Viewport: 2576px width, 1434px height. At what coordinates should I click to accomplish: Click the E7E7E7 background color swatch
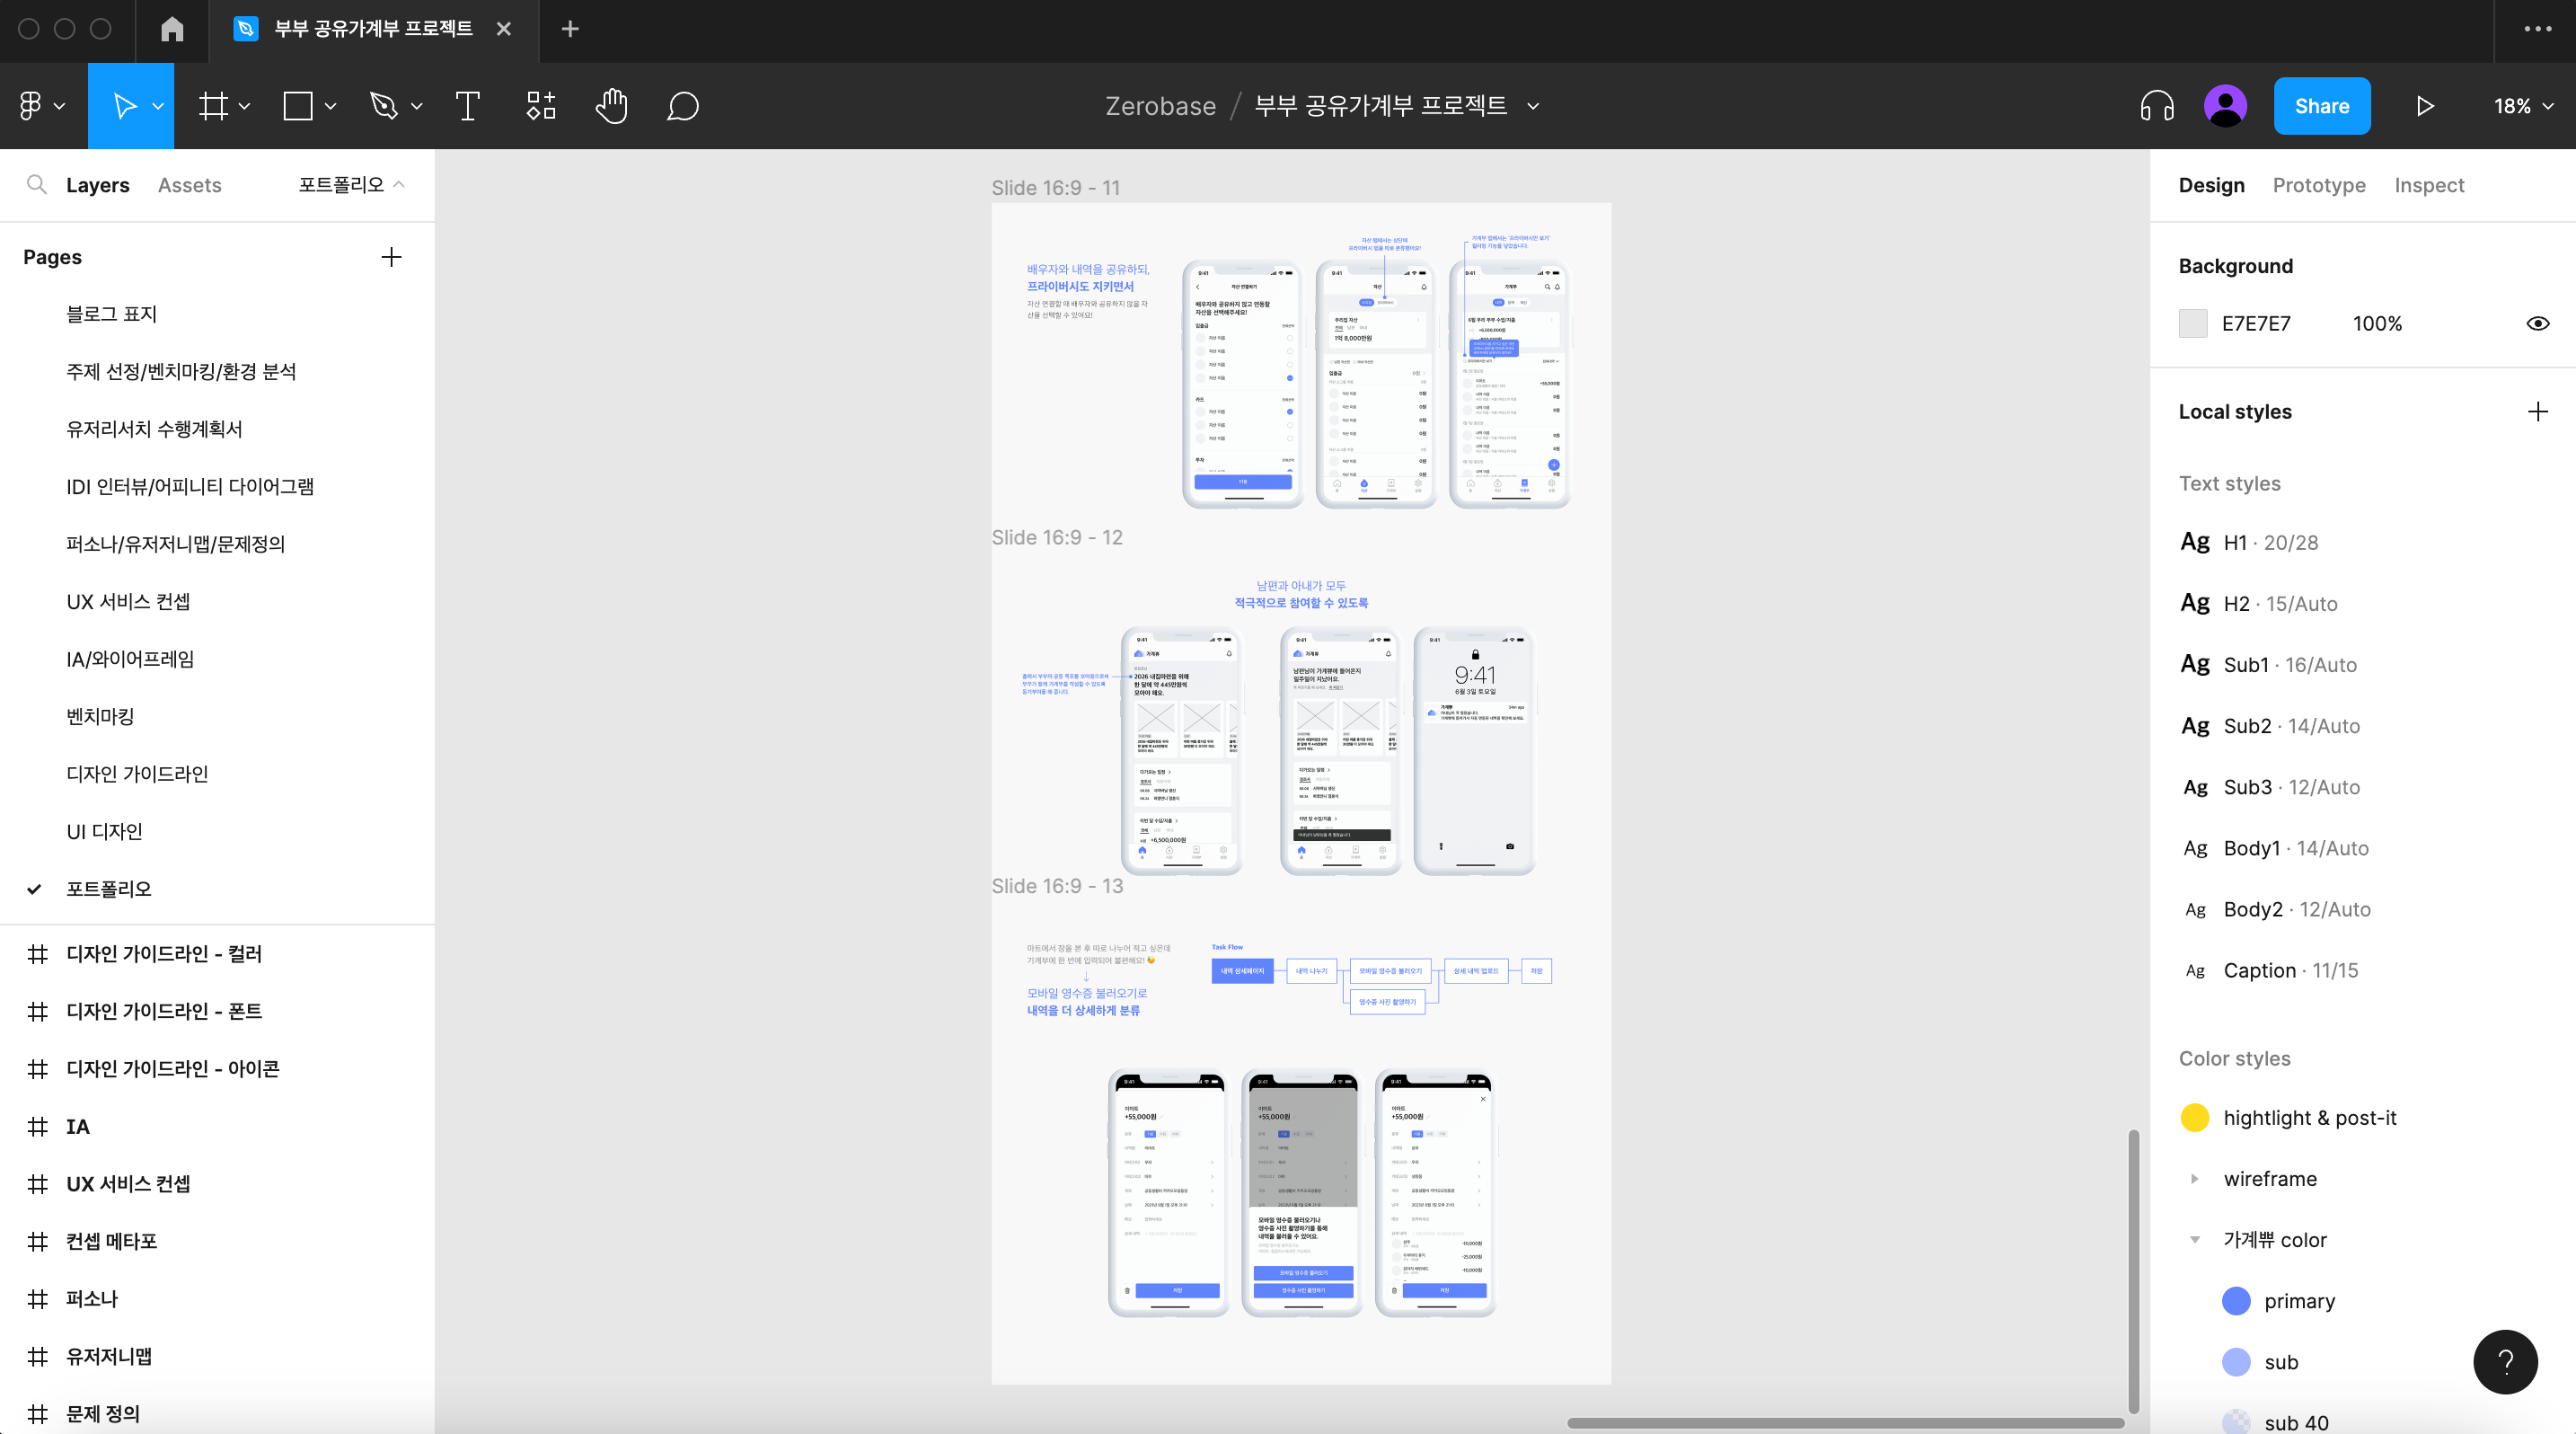(2193, 324)
